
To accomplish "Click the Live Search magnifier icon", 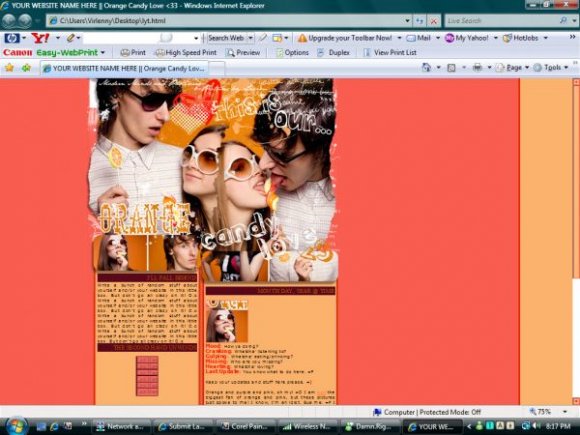I will pyautogui.click(x=563, y=21).
